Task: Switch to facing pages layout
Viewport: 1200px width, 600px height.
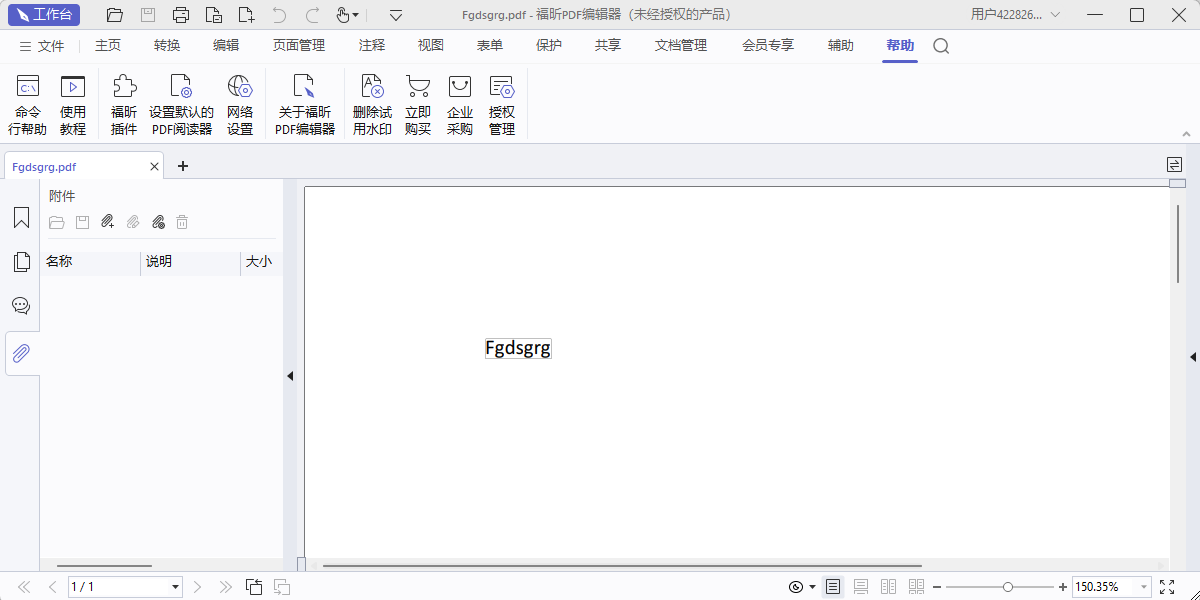Action: coord(889,586)
